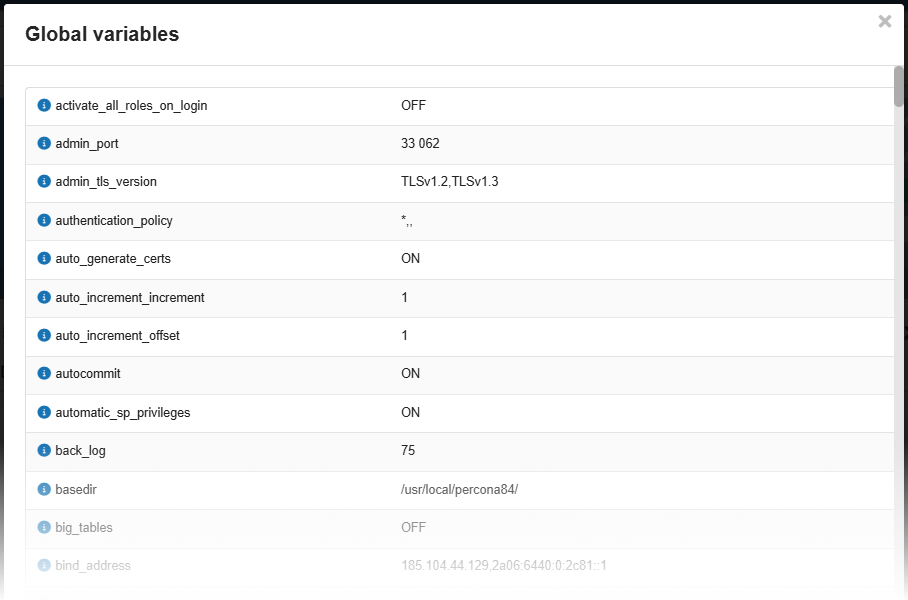Show info for automatic_sp_privileges variable
The height and width of the screenshot is (600, 908).
tap(44, 413)
